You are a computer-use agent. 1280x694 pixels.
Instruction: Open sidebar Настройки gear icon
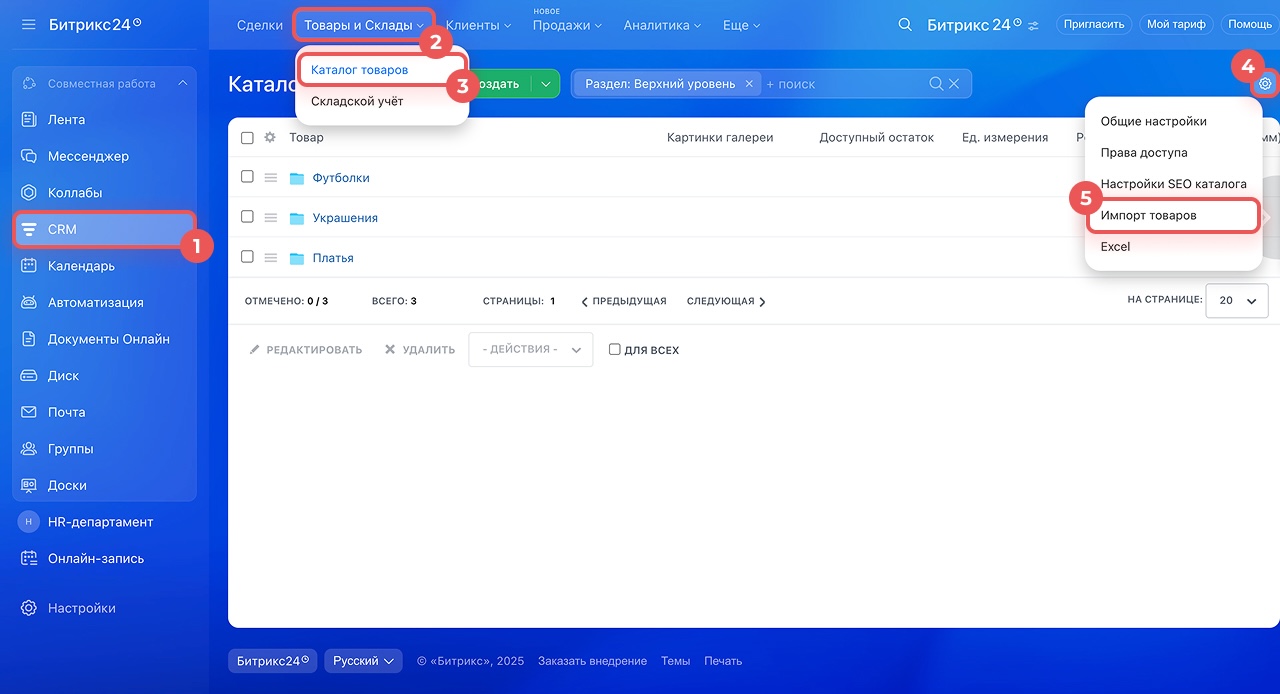tap(29, 608)
